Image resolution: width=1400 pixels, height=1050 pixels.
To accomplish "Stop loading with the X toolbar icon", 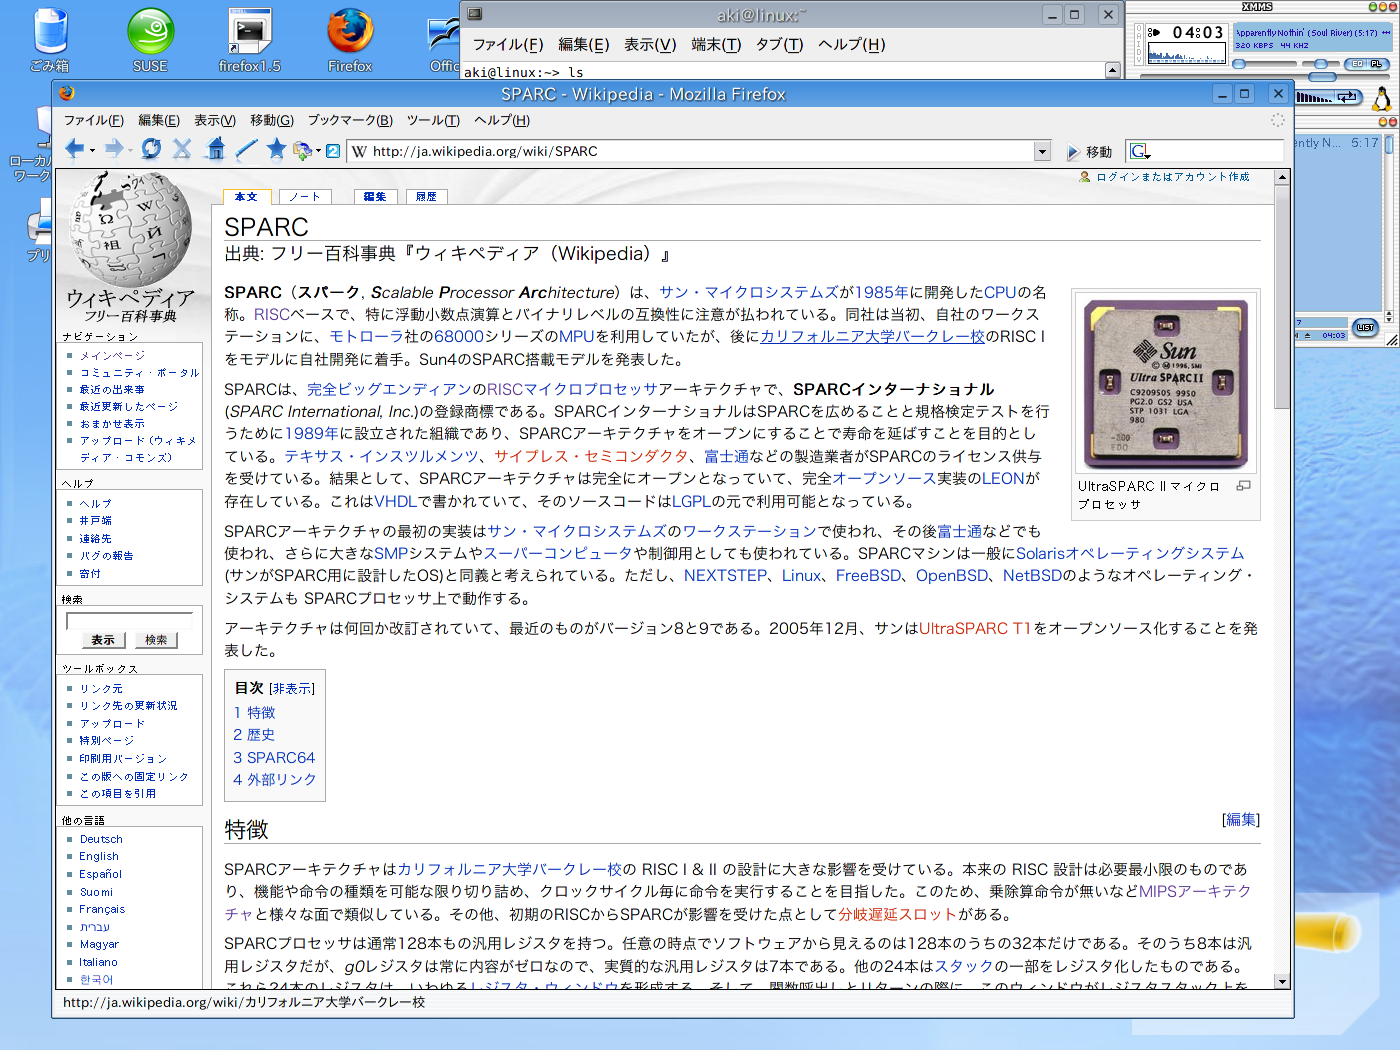I will pos(182,150).
